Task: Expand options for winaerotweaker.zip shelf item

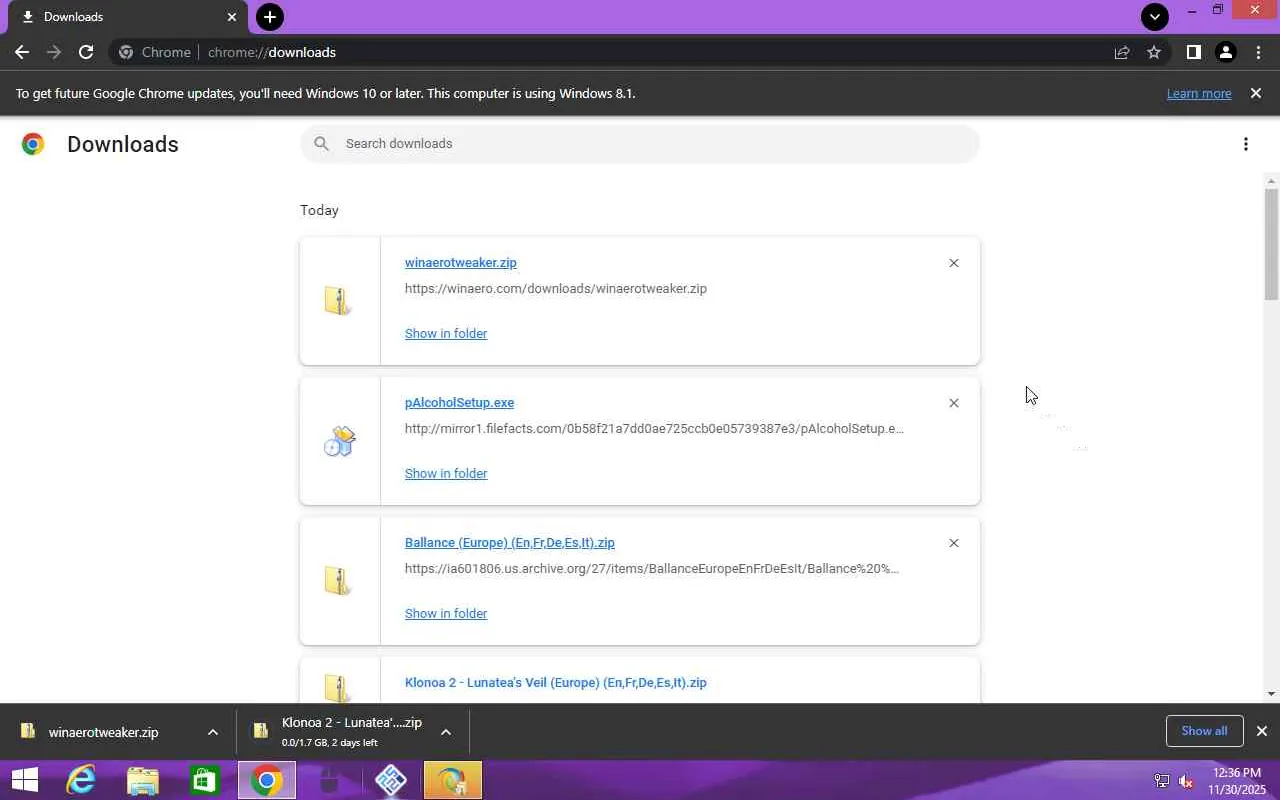Action: (x=212, y=732)
